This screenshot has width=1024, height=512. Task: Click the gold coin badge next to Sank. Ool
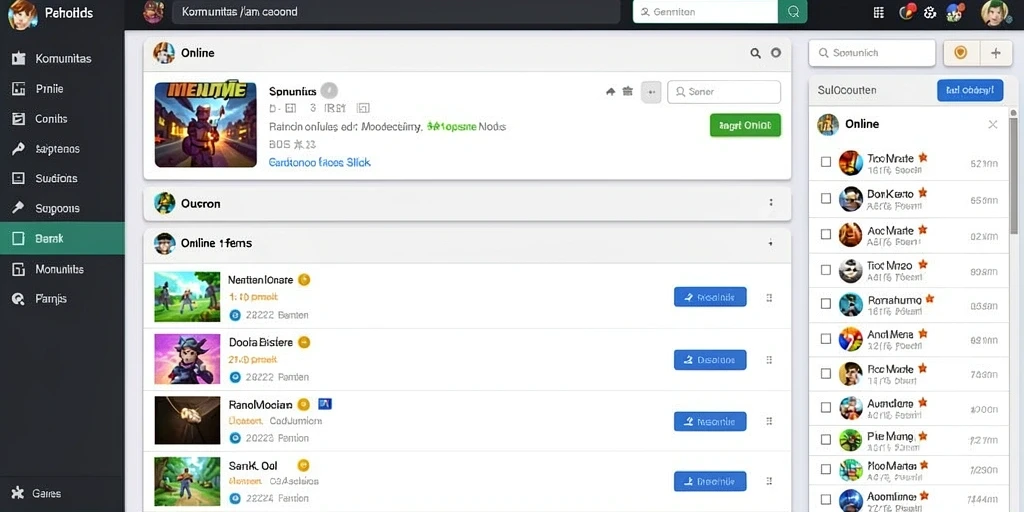303,466
